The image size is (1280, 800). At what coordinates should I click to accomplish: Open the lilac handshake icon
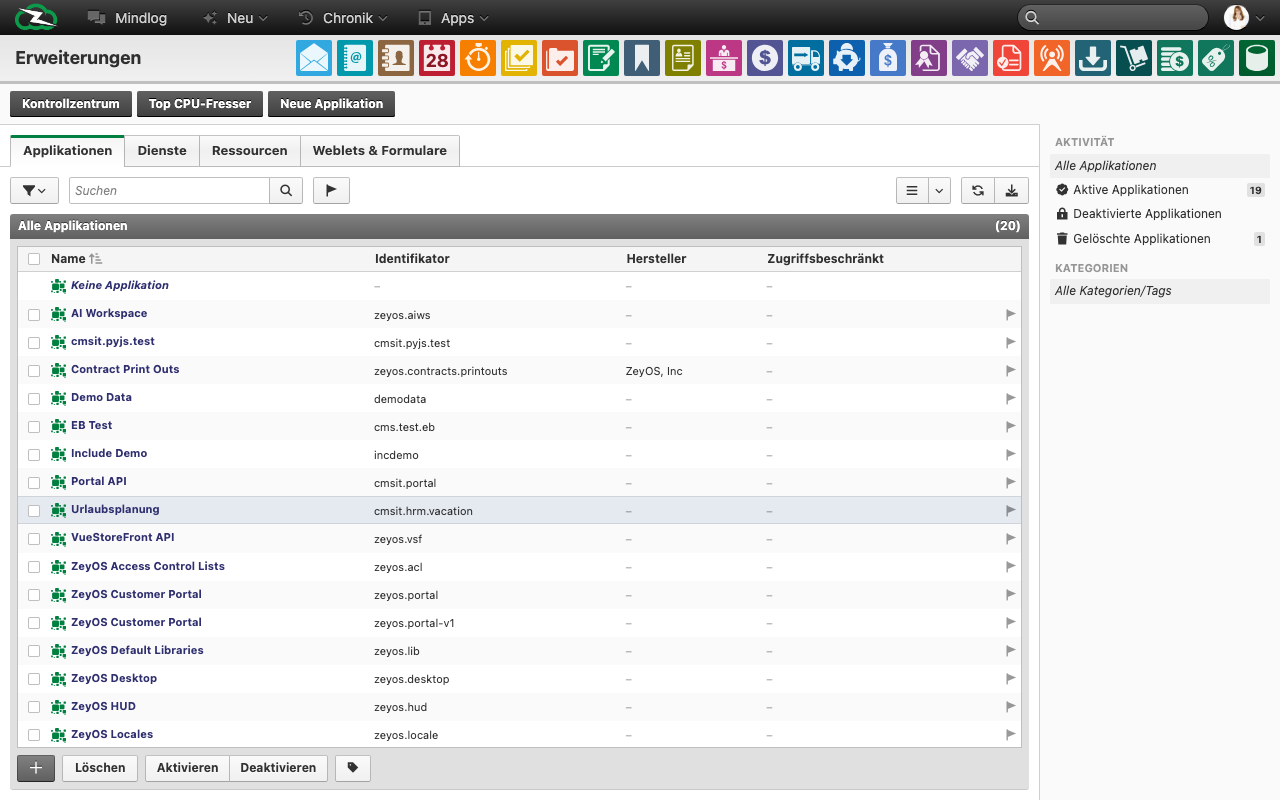970,58
